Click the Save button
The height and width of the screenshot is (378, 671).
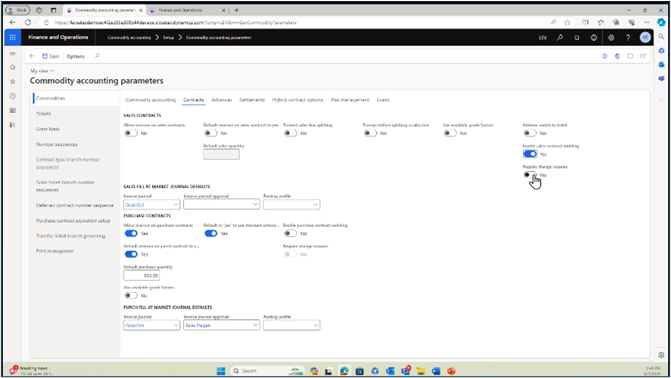point(50,56)
